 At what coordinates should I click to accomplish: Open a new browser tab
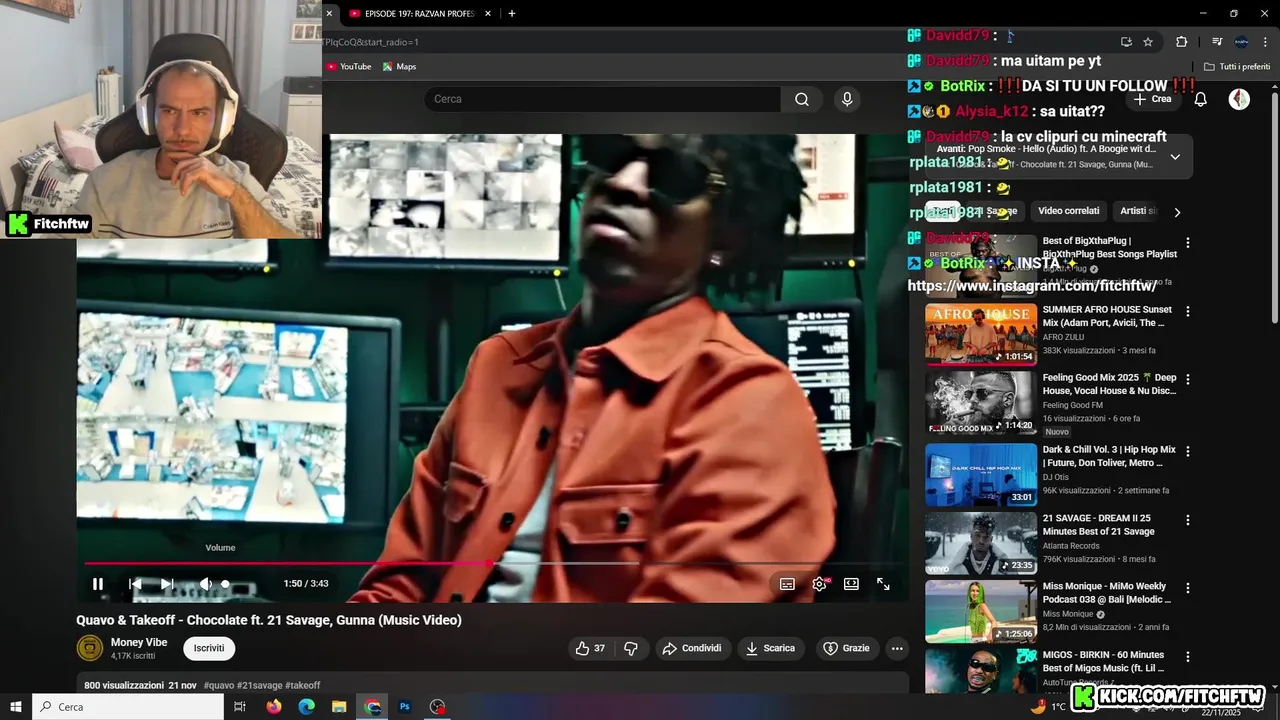(x=512, y=13)
